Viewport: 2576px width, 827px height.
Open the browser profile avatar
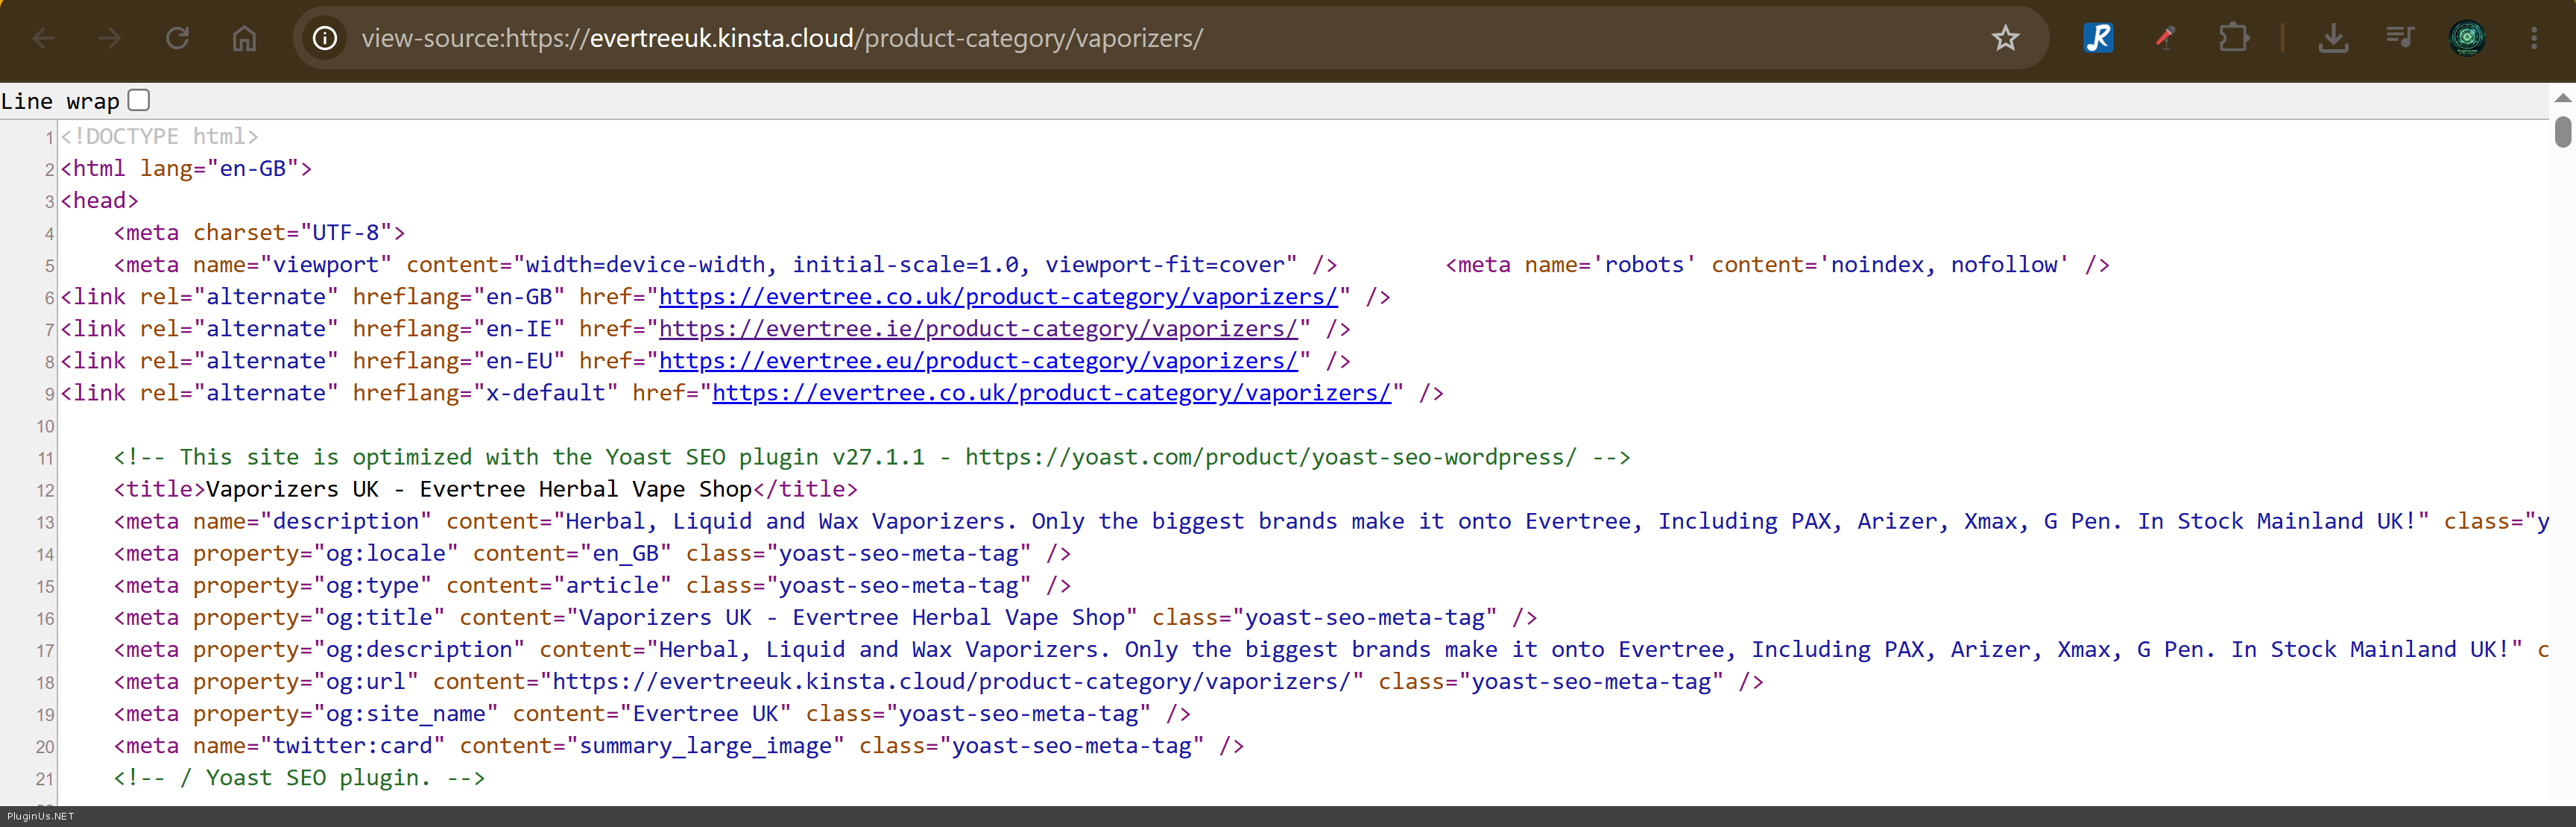(2467, 38)
